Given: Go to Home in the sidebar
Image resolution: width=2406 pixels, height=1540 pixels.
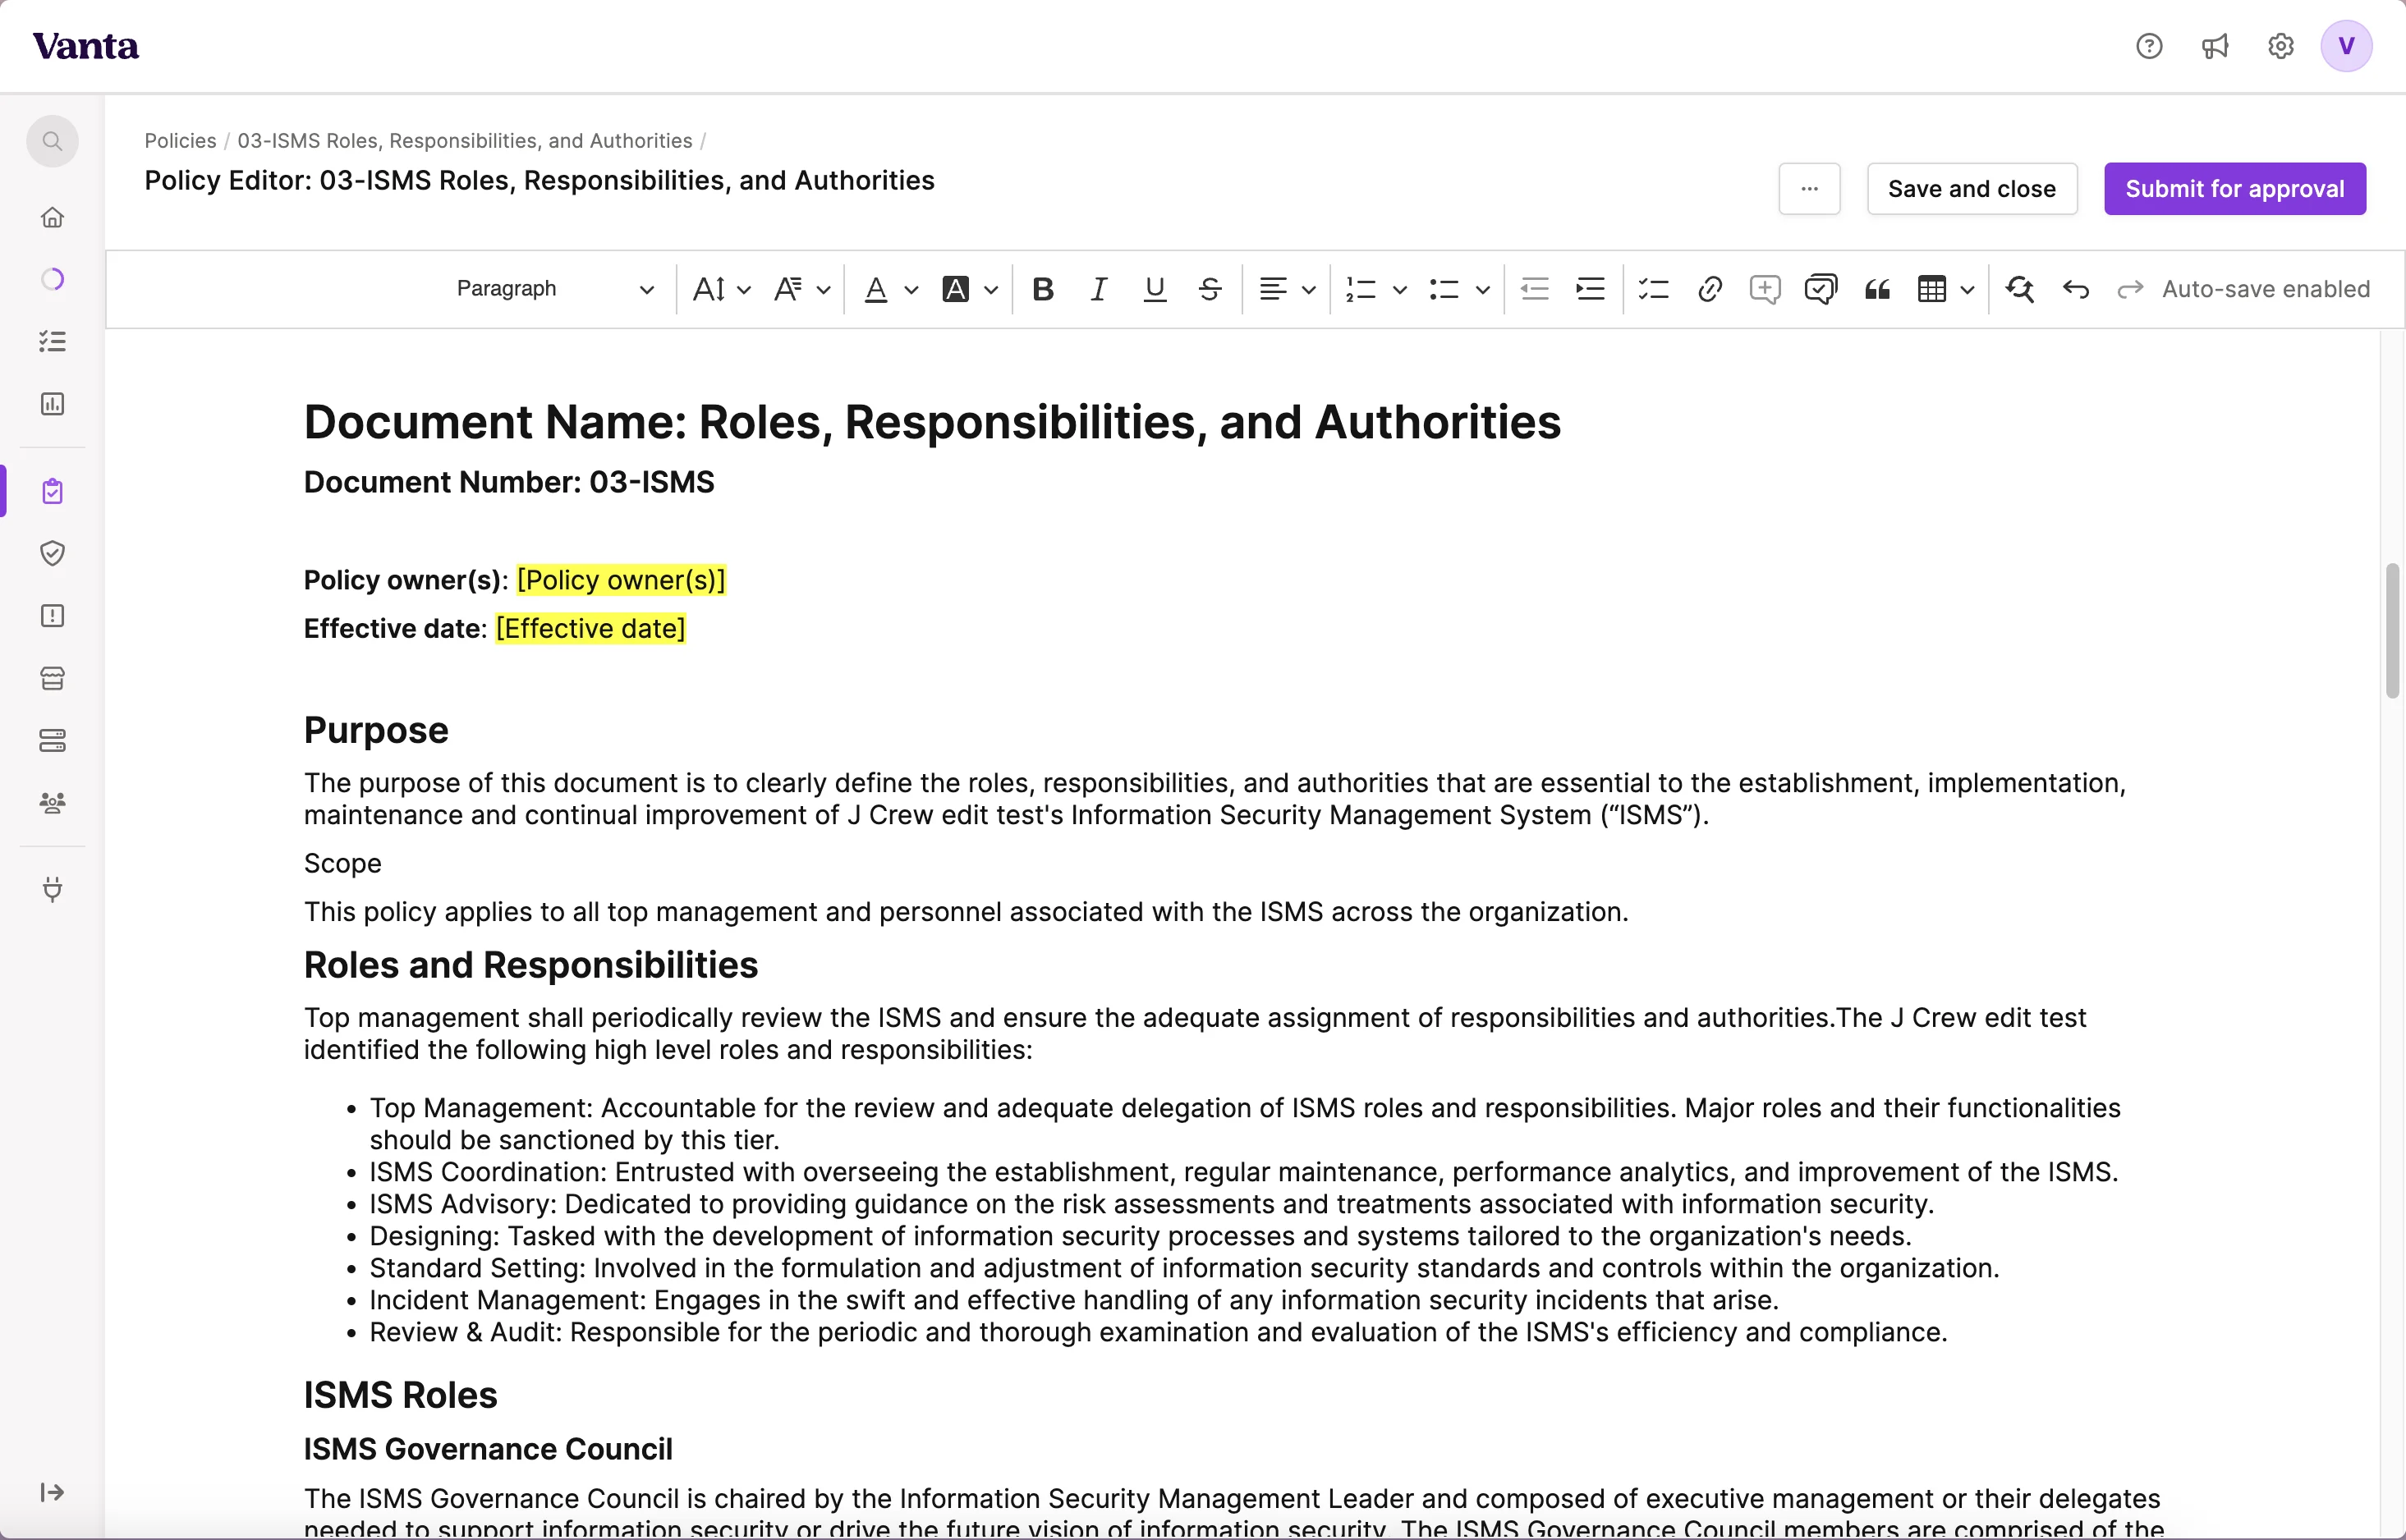Looking at the screenshot, I should click(x=52, y=217).
